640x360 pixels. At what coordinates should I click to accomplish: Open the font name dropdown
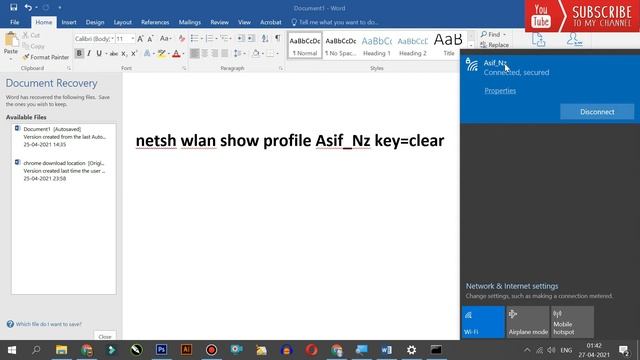[x=113, y=39]
